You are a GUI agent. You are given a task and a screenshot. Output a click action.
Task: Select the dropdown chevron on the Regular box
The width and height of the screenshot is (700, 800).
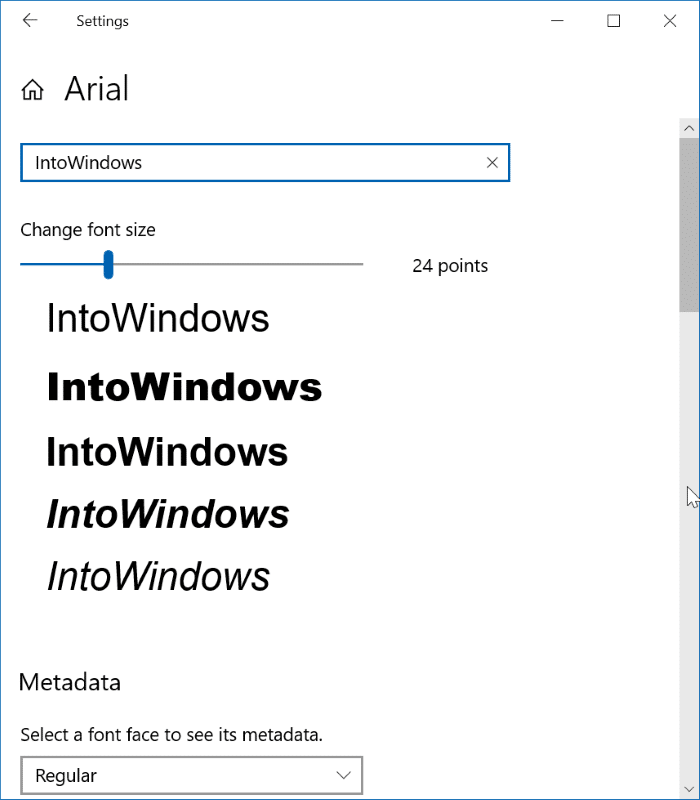pos(345,775)
